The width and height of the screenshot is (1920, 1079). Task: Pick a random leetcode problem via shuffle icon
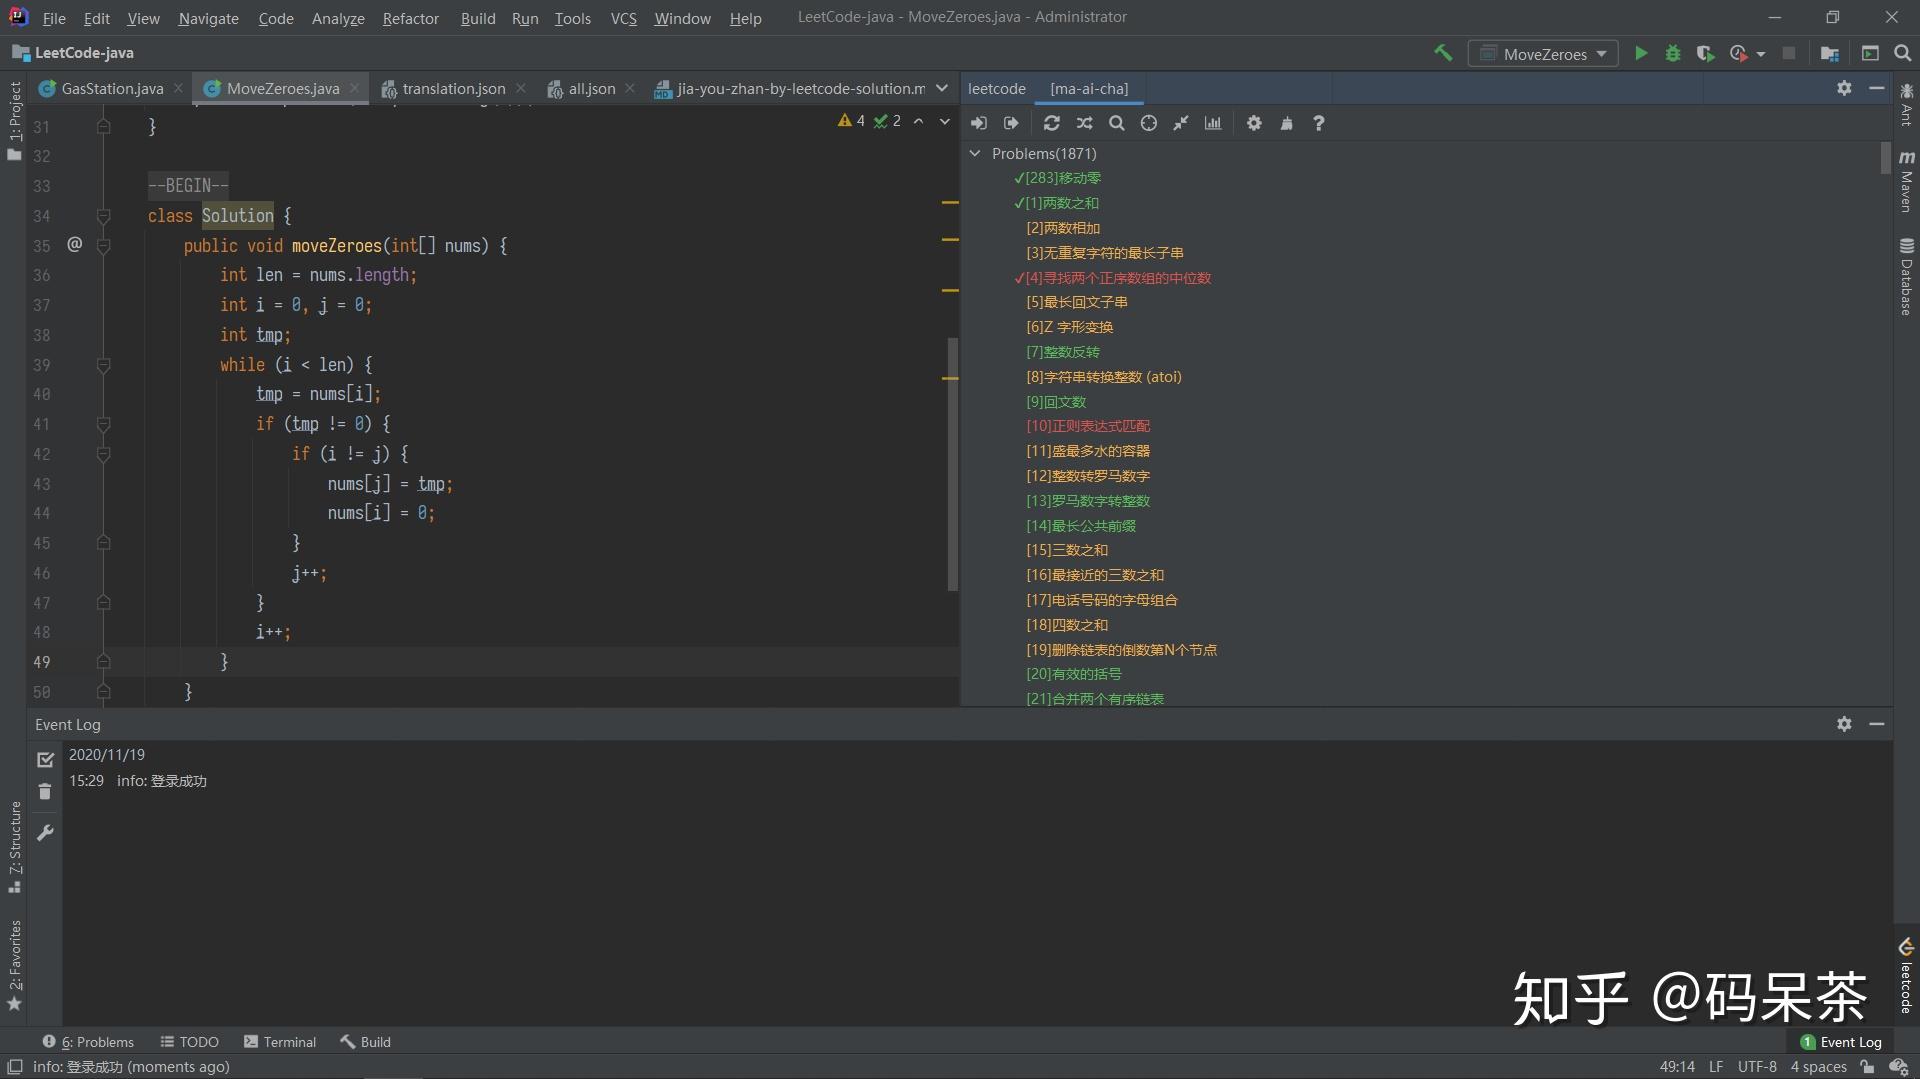[1084, 123]
